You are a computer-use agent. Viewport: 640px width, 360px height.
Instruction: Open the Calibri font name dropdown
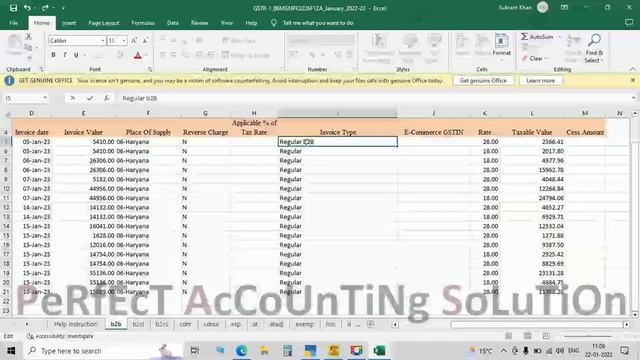coord(102,40)
